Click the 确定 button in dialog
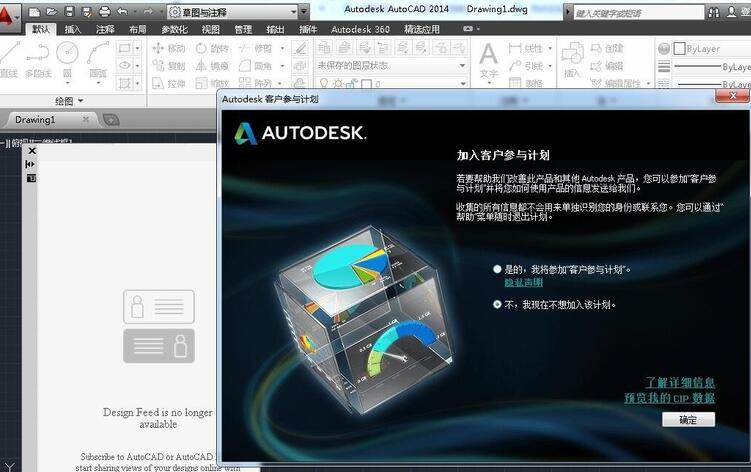Image resolution: width=751 pixels, height=472 pixels. click(x=688, y=420)
